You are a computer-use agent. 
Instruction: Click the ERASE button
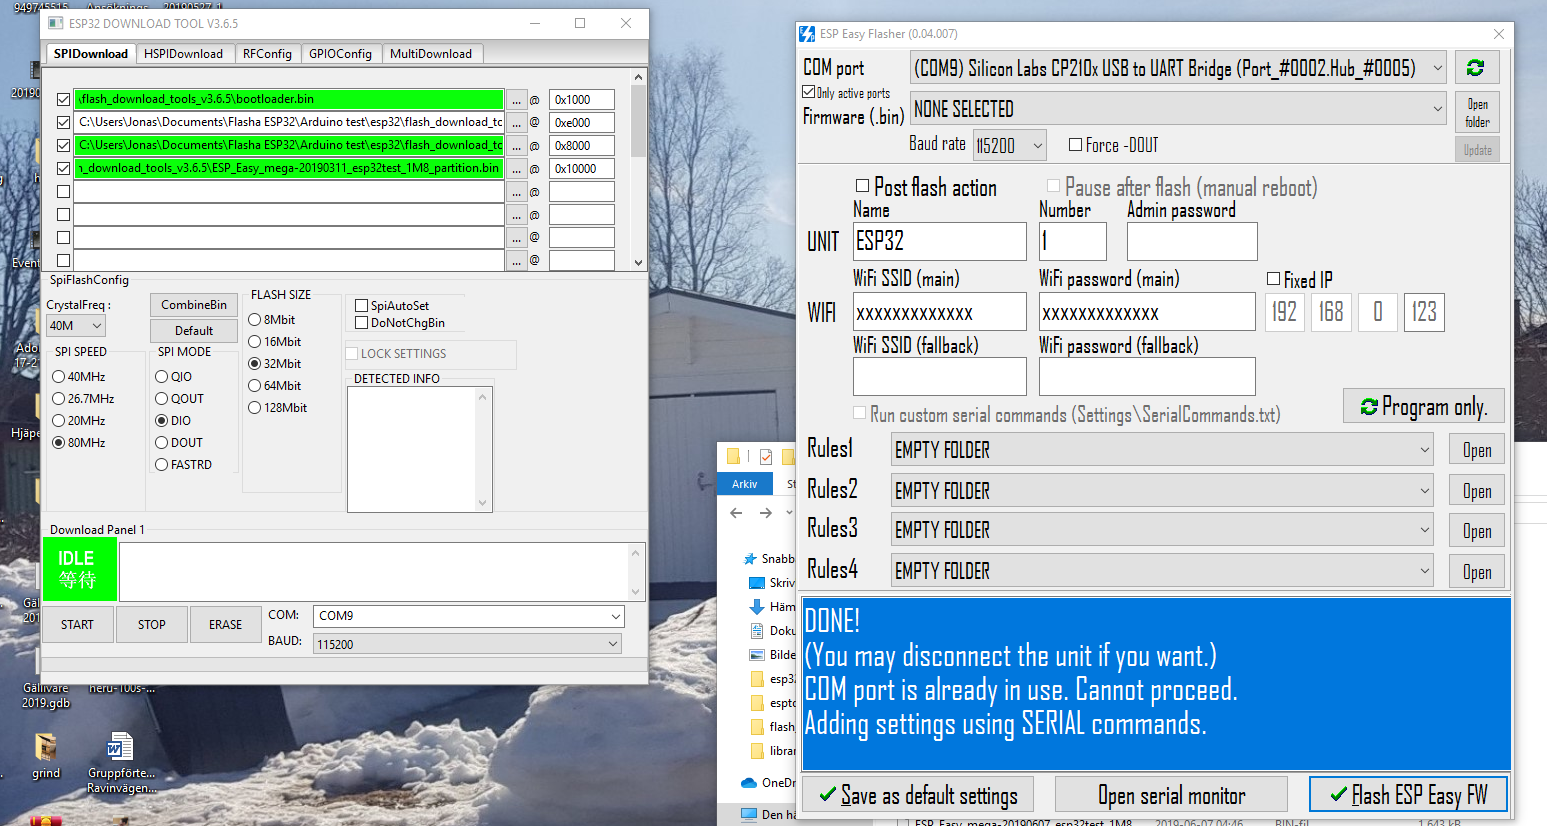pyautogui.click(x=225, y=625)
